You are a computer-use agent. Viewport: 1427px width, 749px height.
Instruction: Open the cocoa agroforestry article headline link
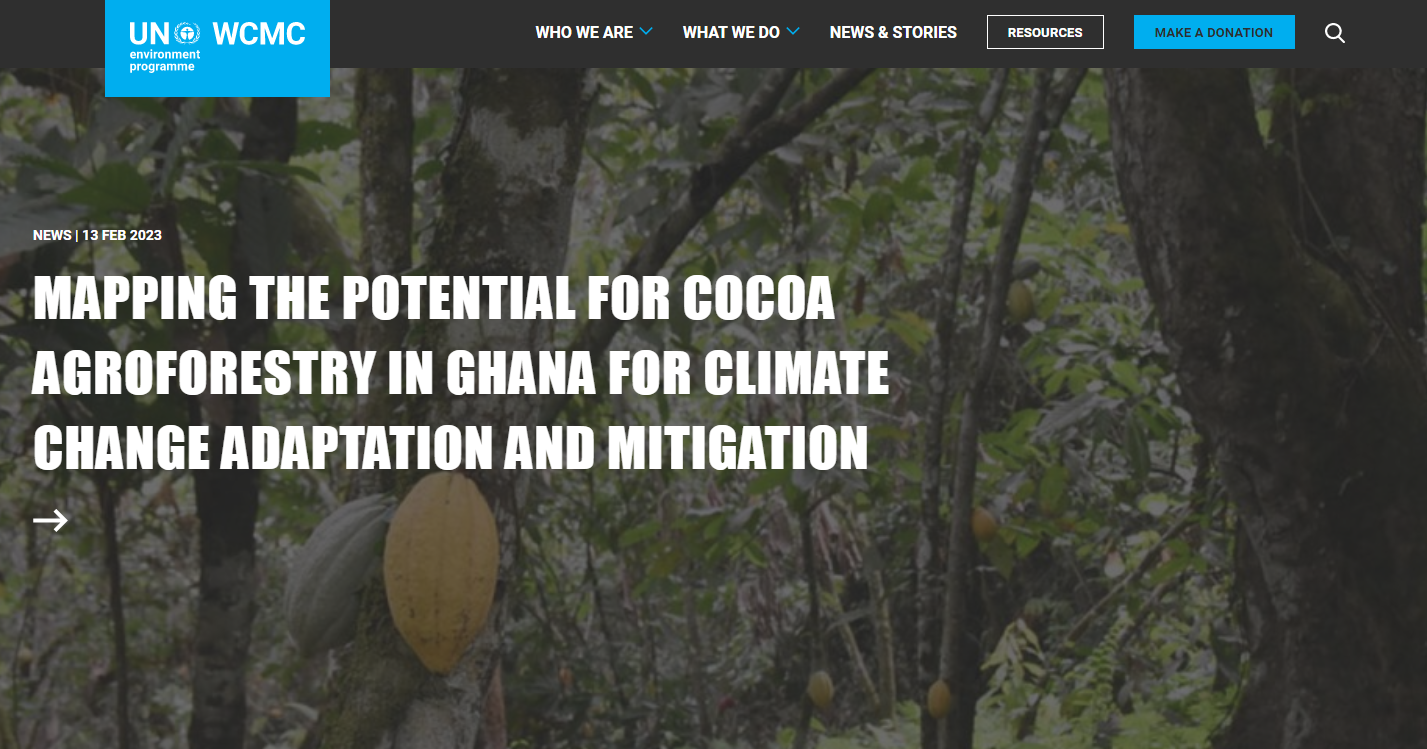pos(461,372)
